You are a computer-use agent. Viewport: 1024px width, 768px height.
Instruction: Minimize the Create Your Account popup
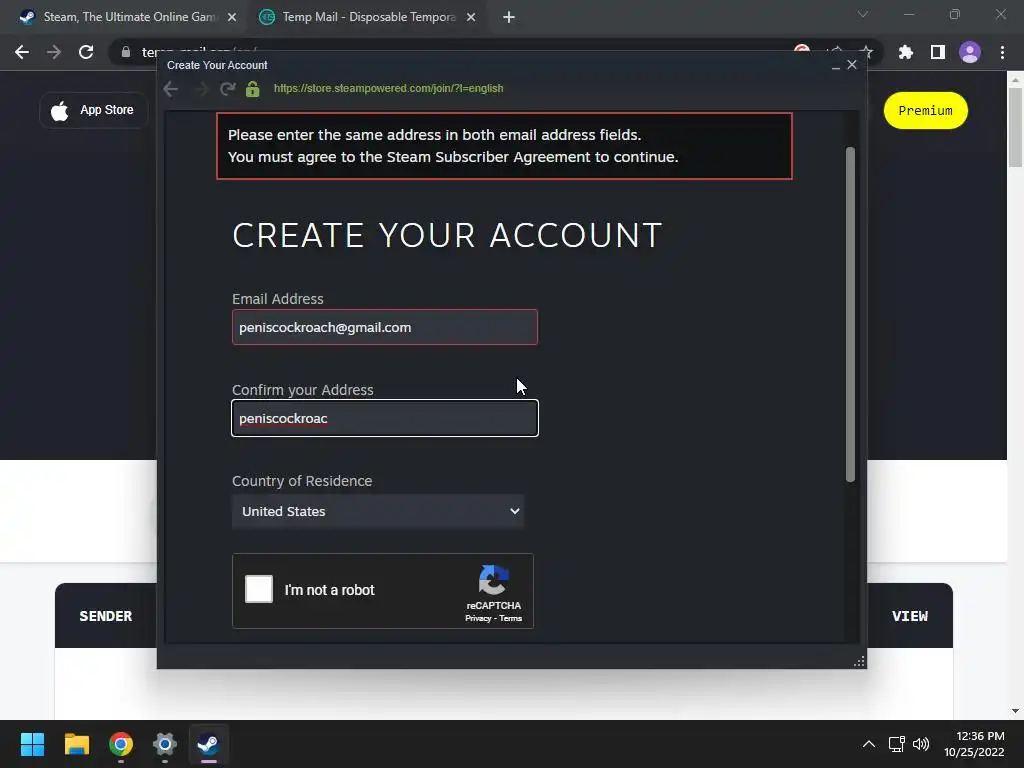[835, 65]
